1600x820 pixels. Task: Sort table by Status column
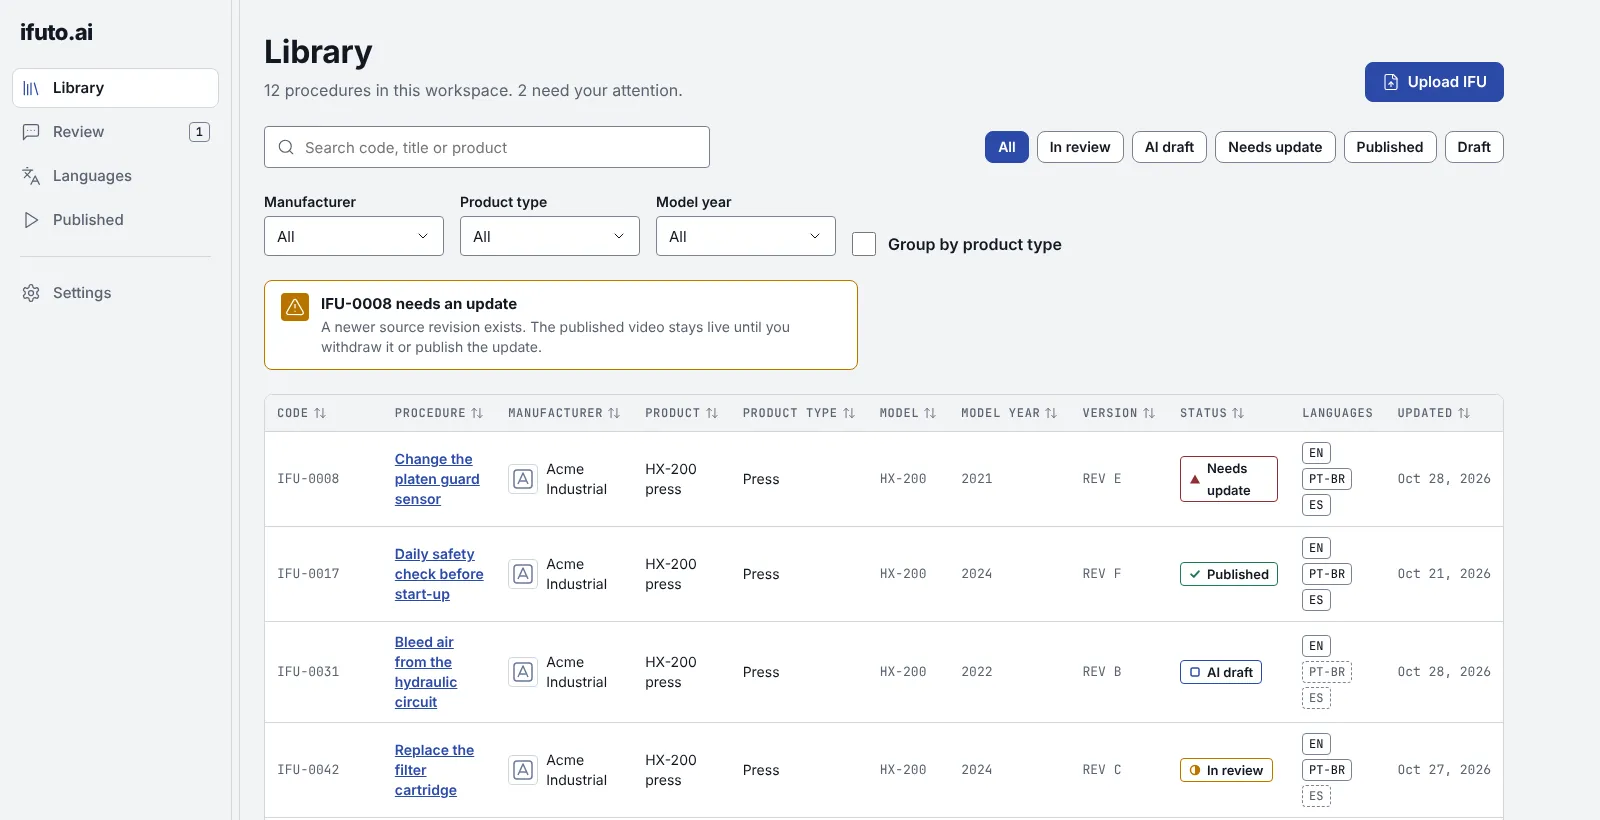pos(1212,413)
